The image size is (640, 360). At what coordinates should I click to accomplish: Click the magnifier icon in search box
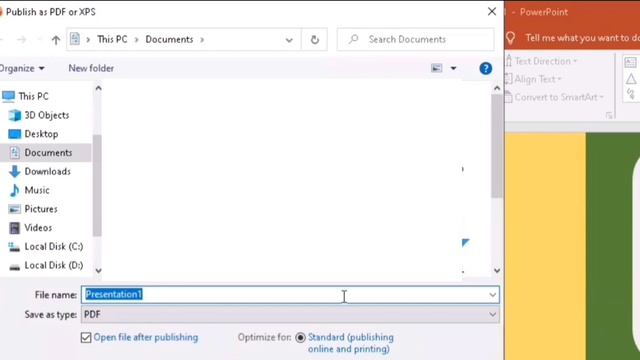point(353,39)
